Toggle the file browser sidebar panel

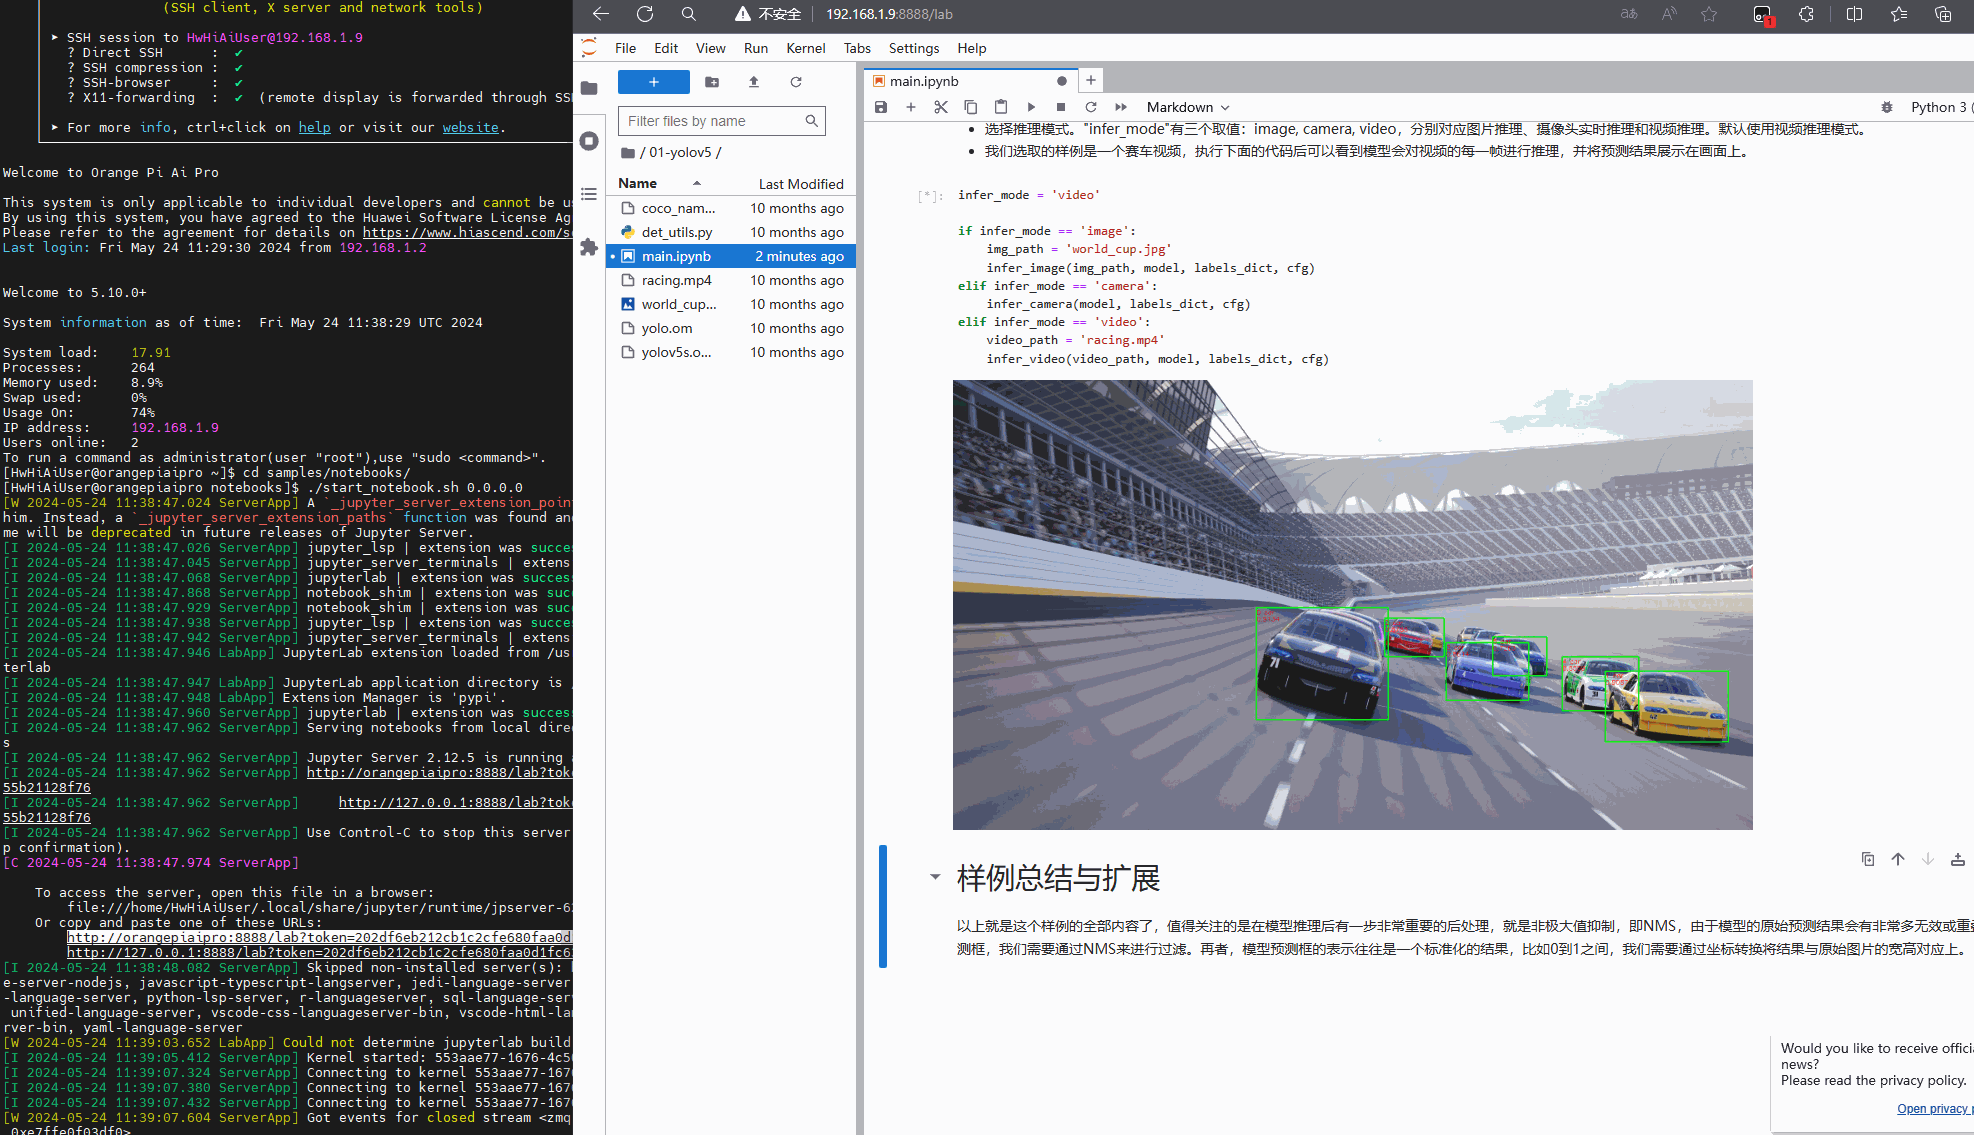pyautogui.click(x=589, y=88)
